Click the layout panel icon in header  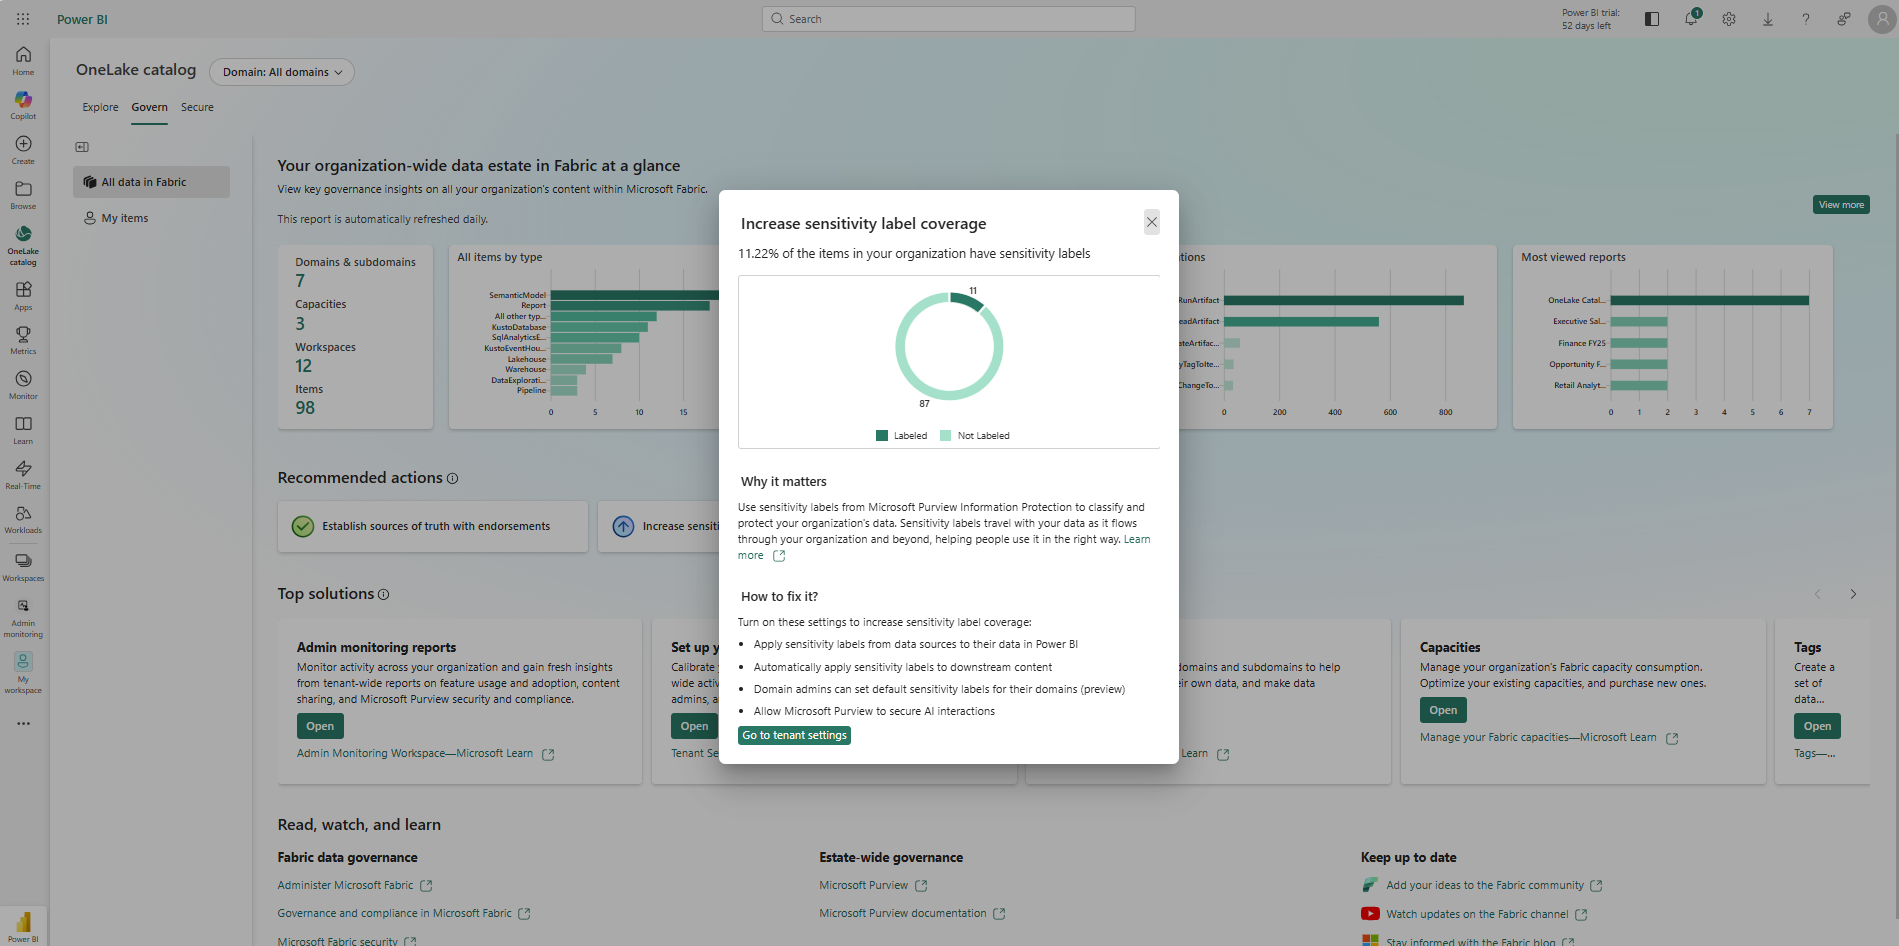click(x=1652, y=19)
